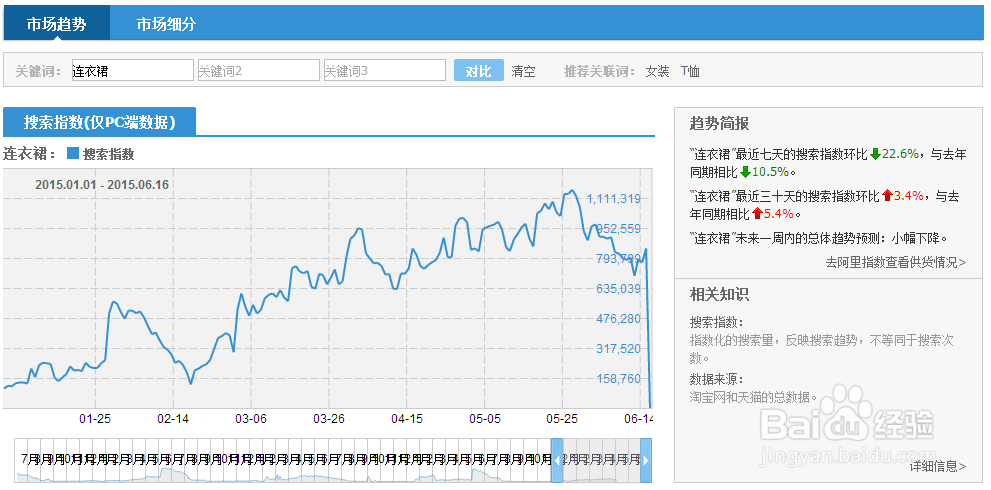Click the 952,559 axis value
Viewport: 991px width, 490px height.
[x=618, y=228]
